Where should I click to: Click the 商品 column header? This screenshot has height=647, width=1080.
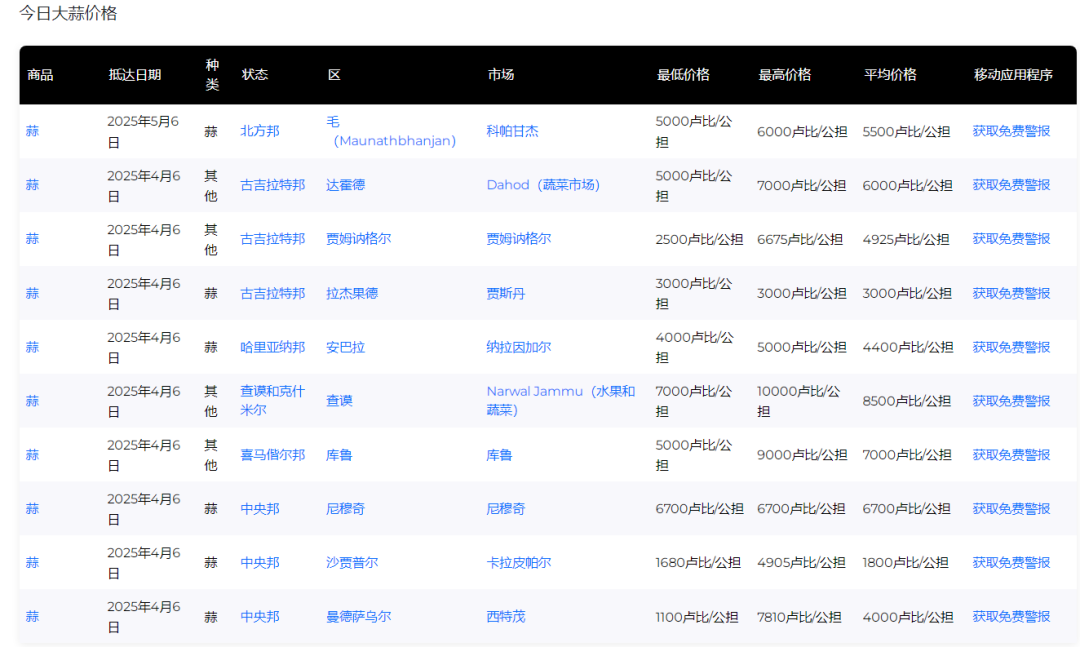pyautogui.click(x=40, y=74)
